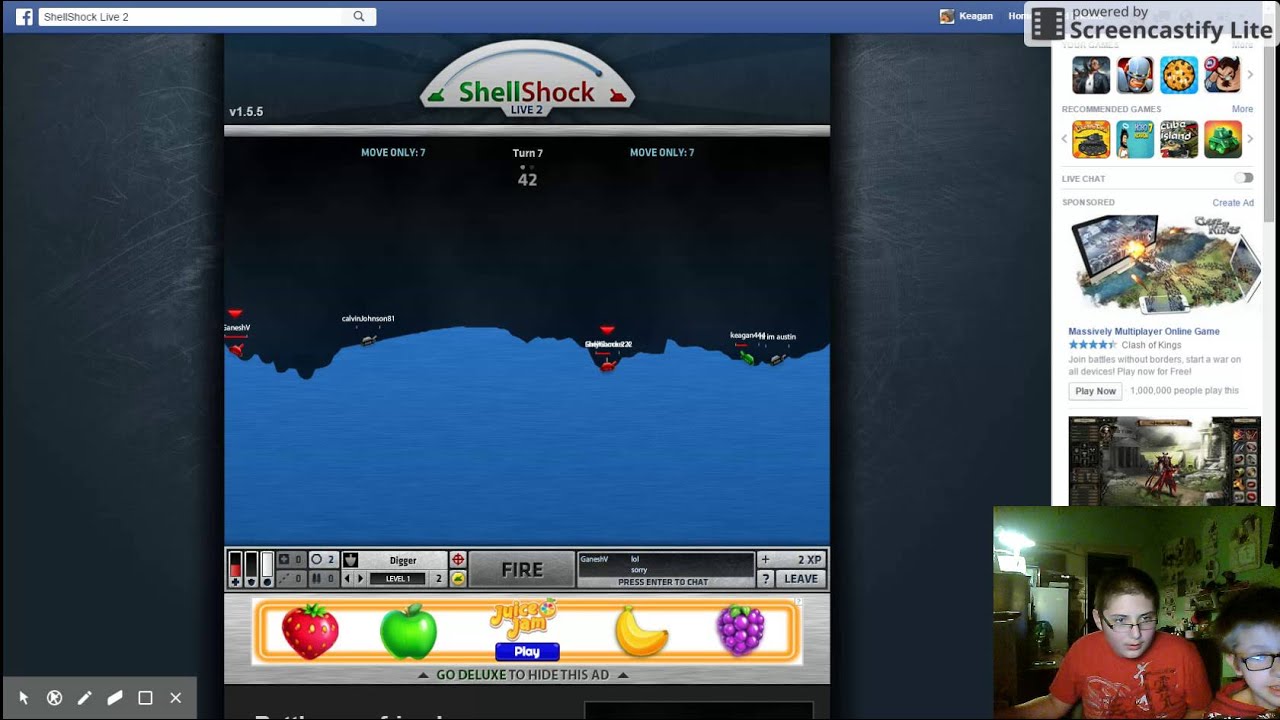This screenshot has height=720, width=1280.
Task: Open the Hobo 7 recommended game
Action: coord(1135,139)
